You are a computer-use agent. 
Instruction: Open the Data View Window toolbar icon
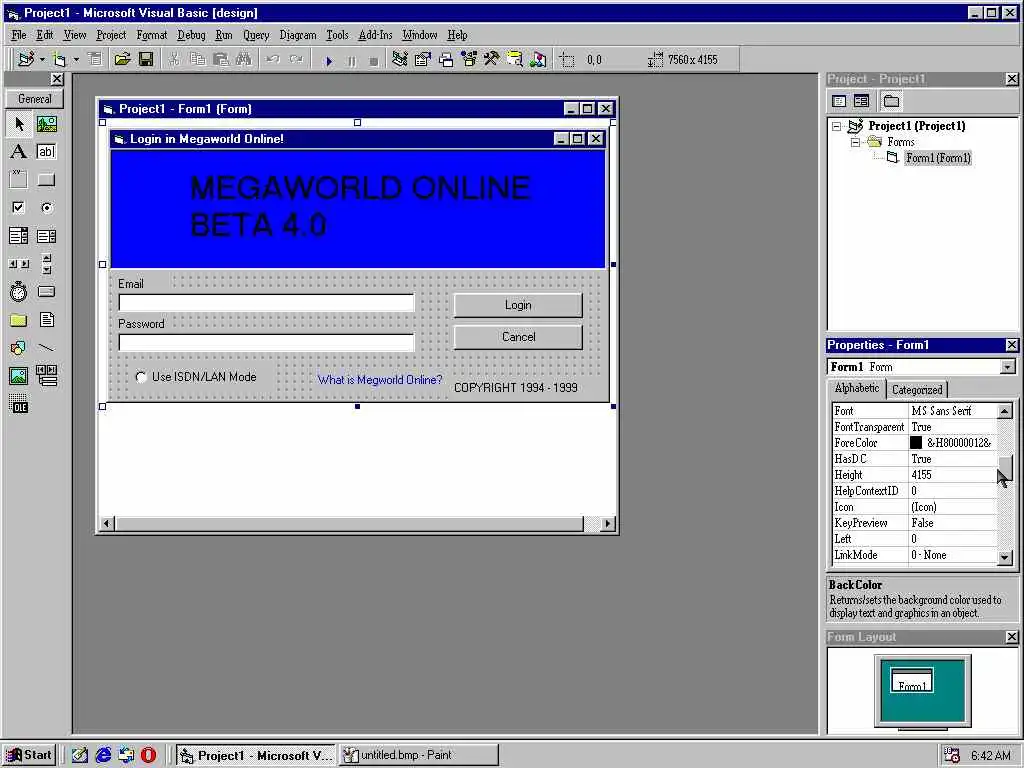pyautogui.click(x=515, y=59)
